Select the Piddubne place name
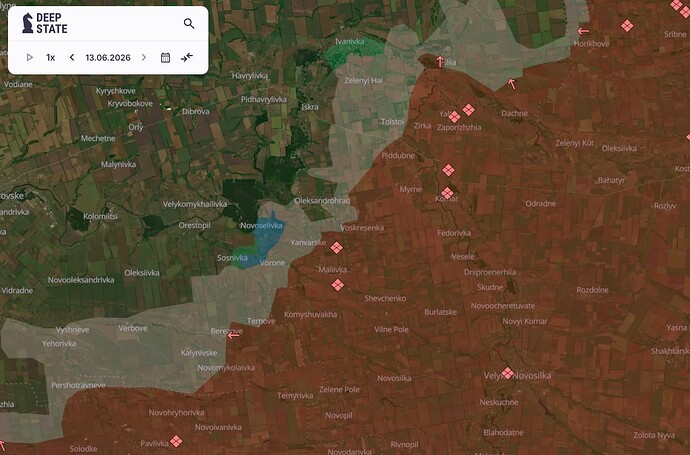 tap(398, 155)
